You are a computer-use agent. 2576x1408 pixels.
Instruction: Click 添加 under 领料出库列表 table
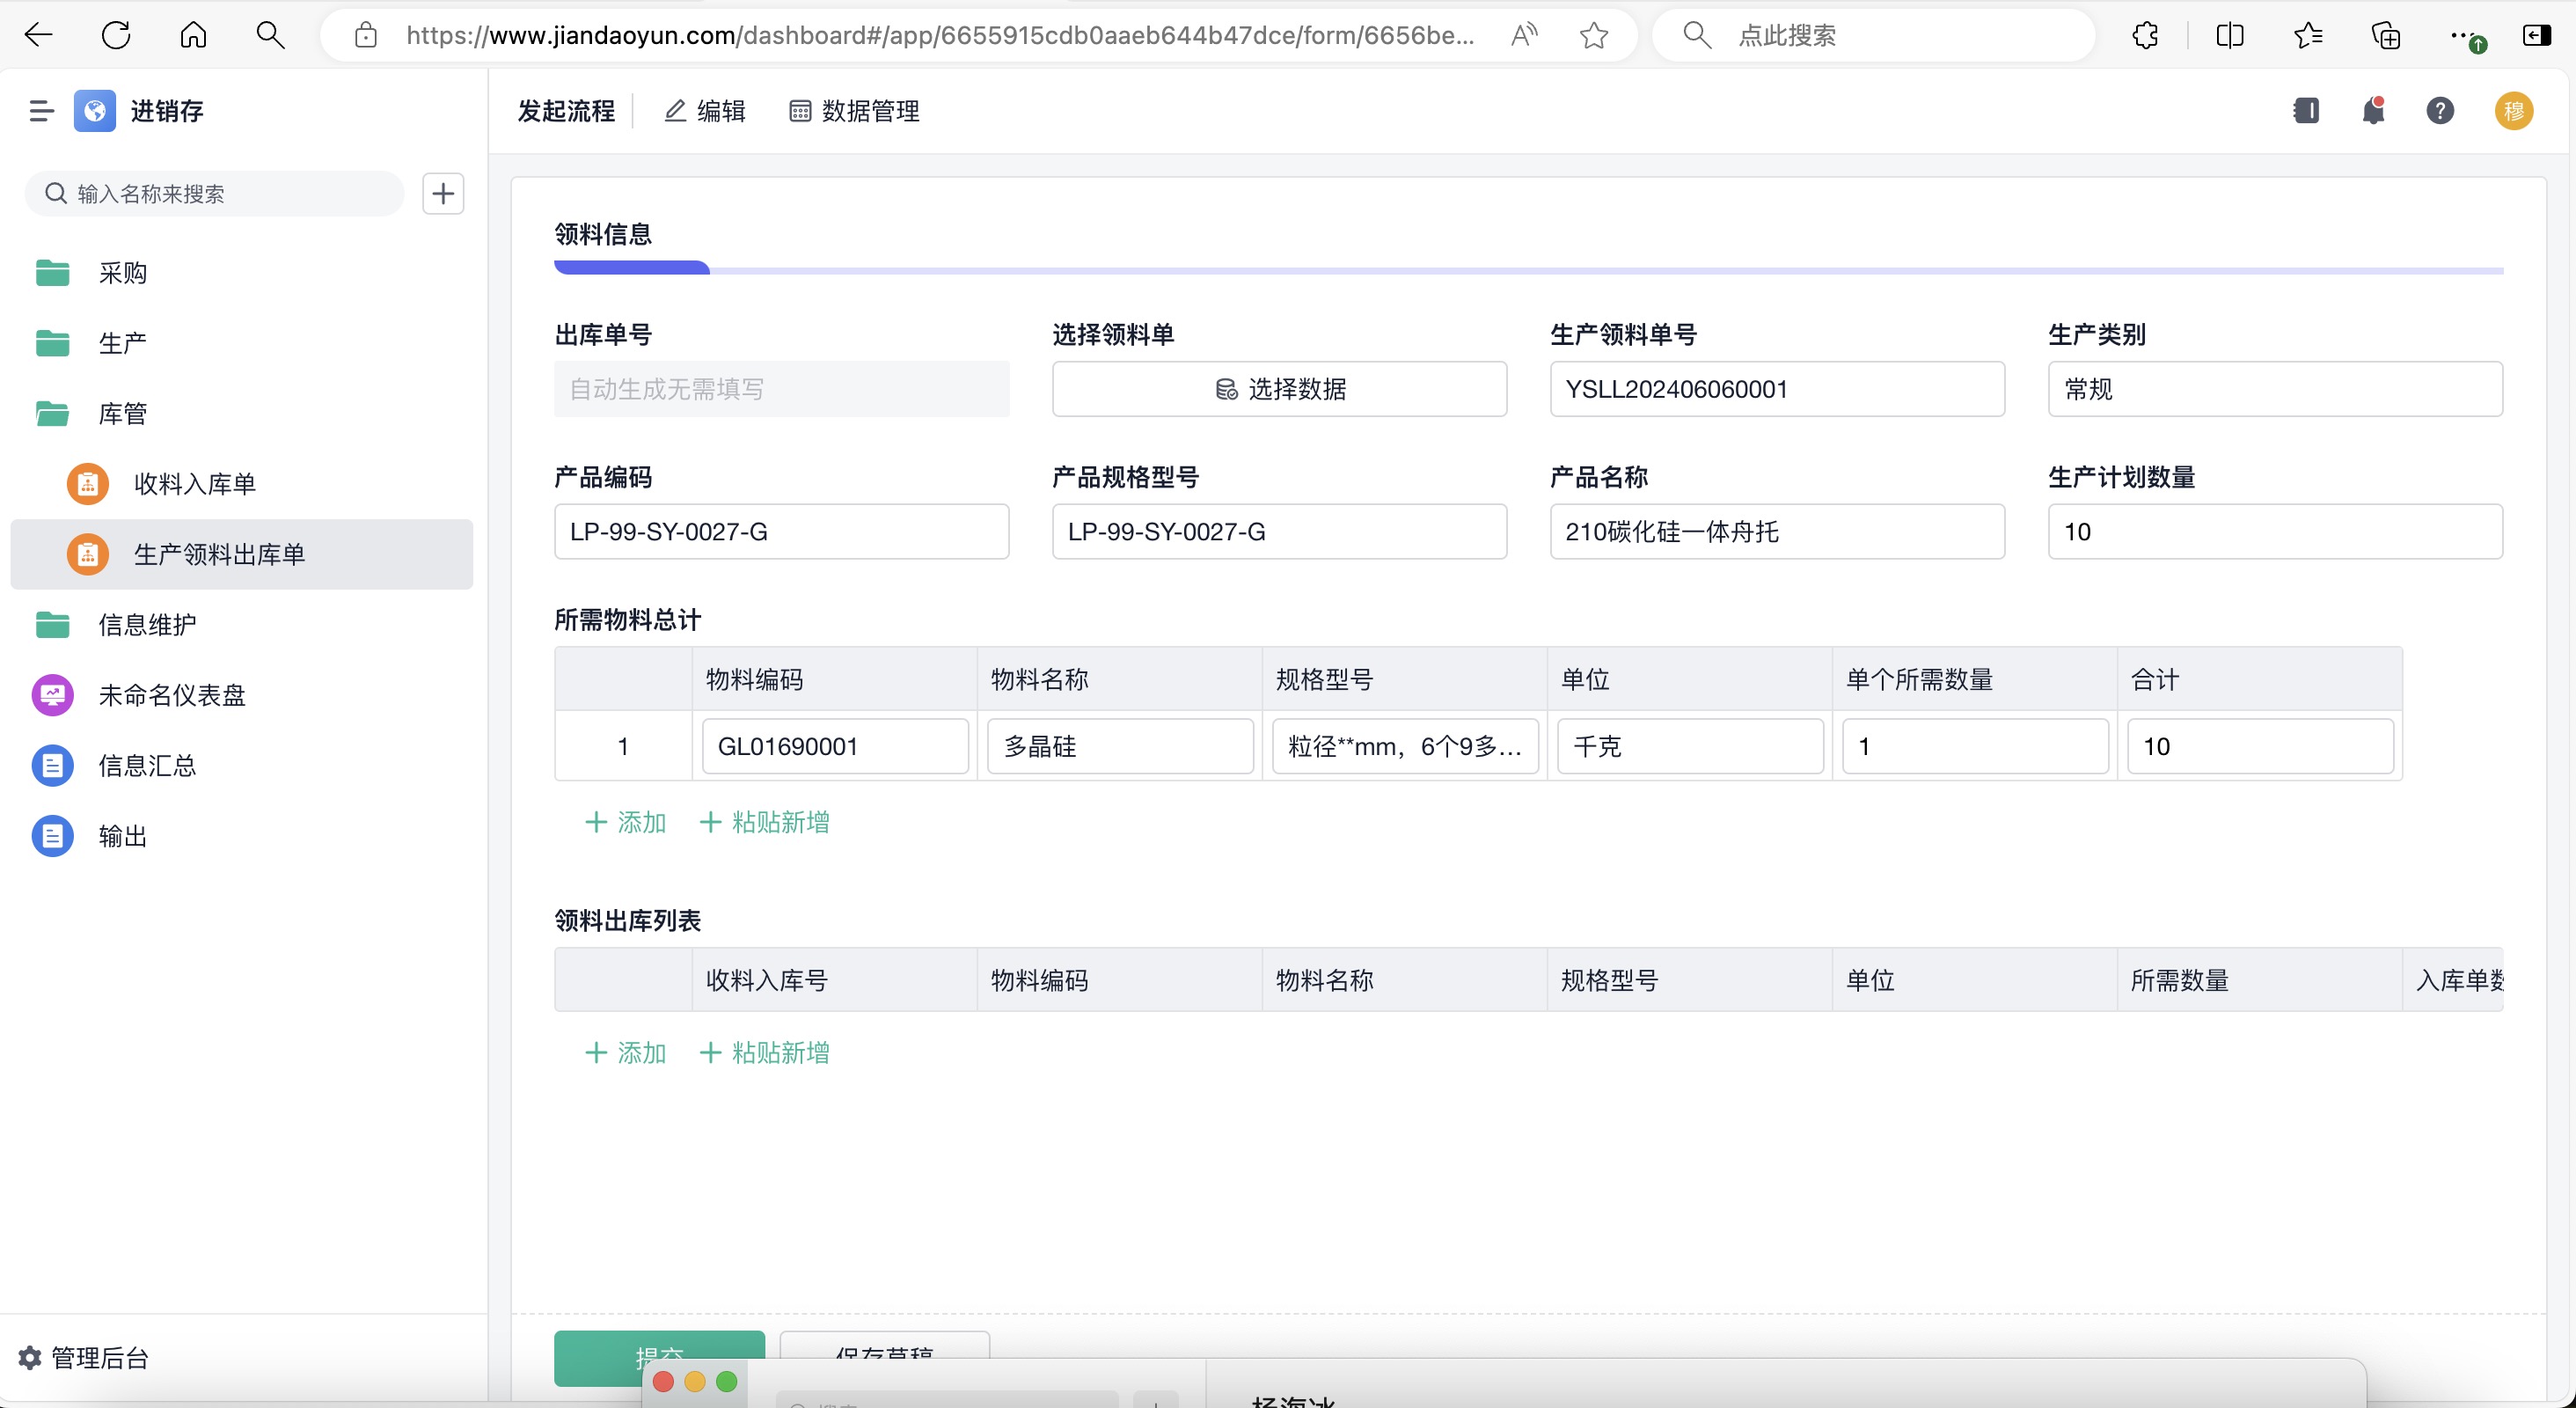[625, 1052]
